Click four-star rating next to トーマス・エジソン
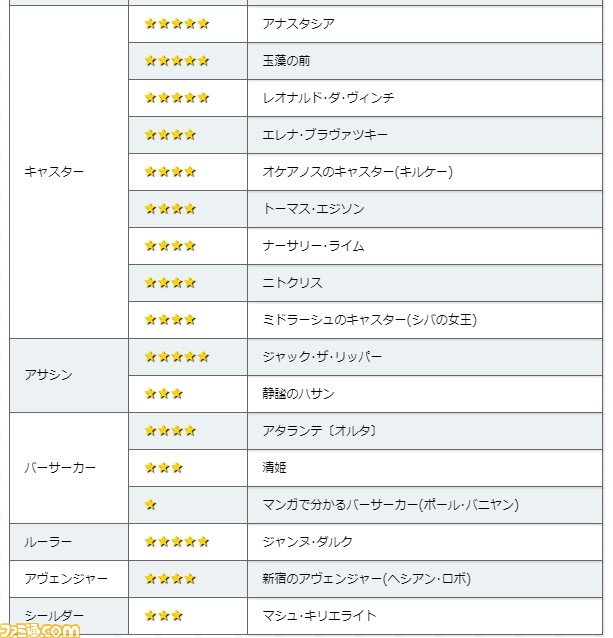This screenshot has width=613, height=638. click(170, 209)
